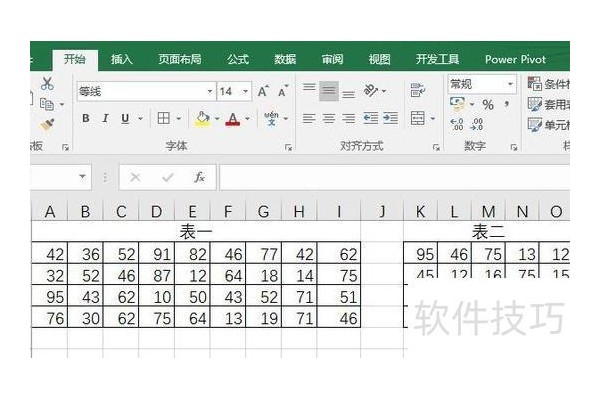Click cell containing 91

(x=157, y=253)
